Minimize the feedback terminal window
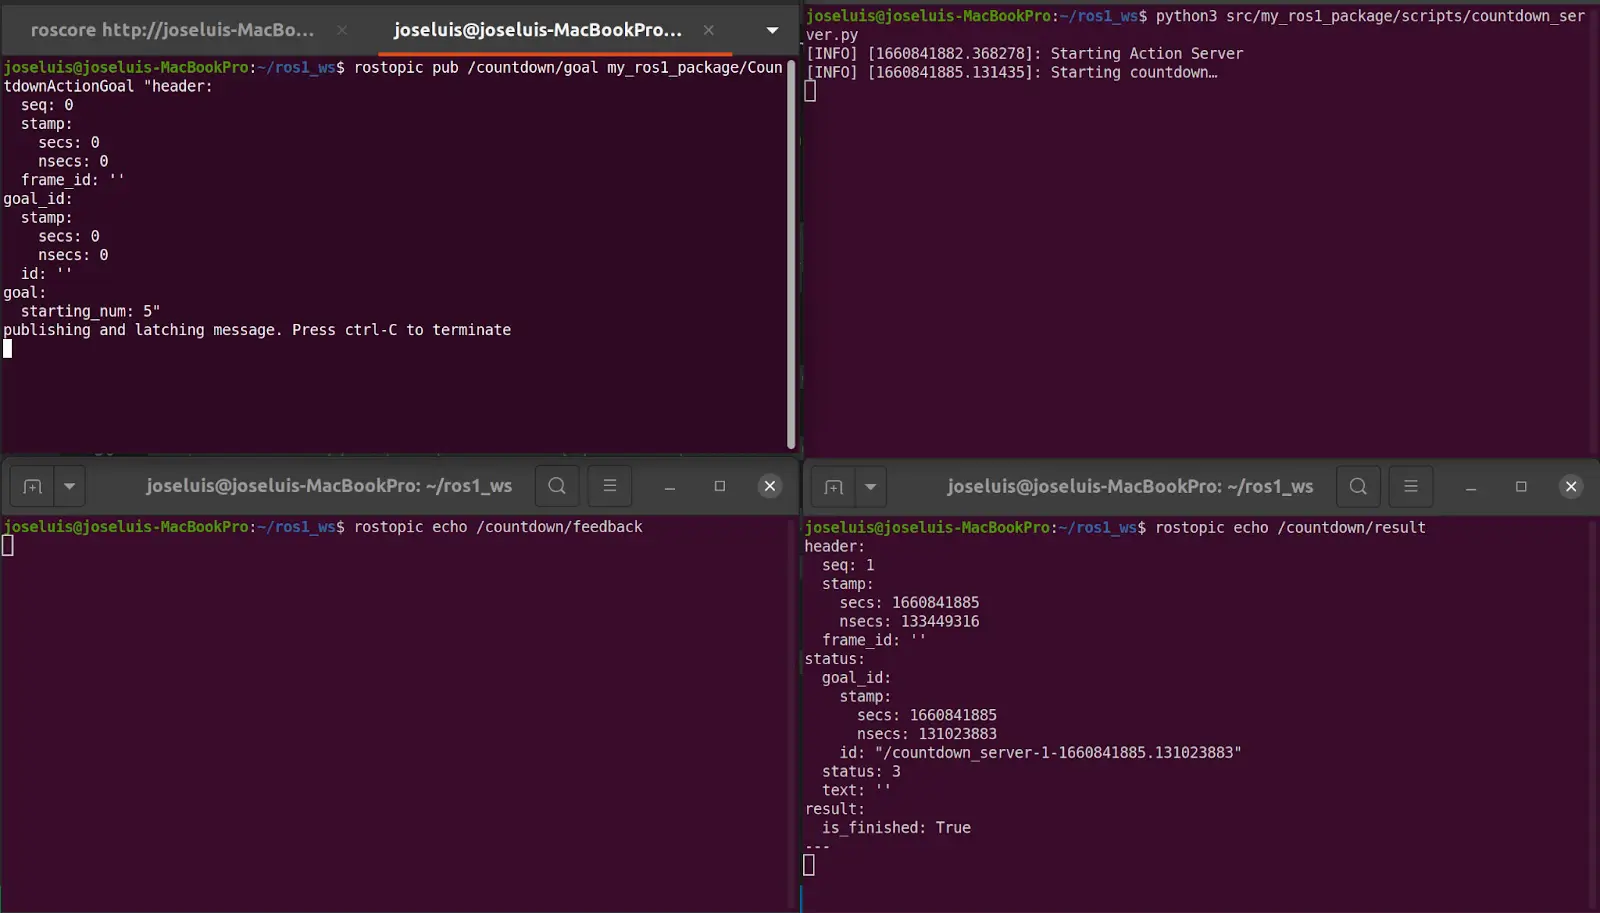The height and width of the screenshot is (913, 1600). coord(670,486)
